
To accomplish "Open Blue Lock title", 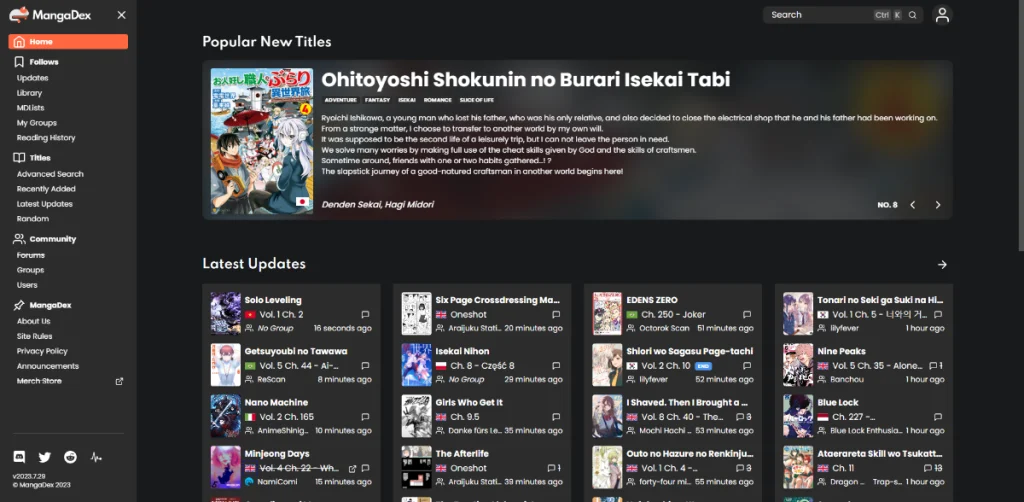I will pyautogui.click(x=838, y=402).
